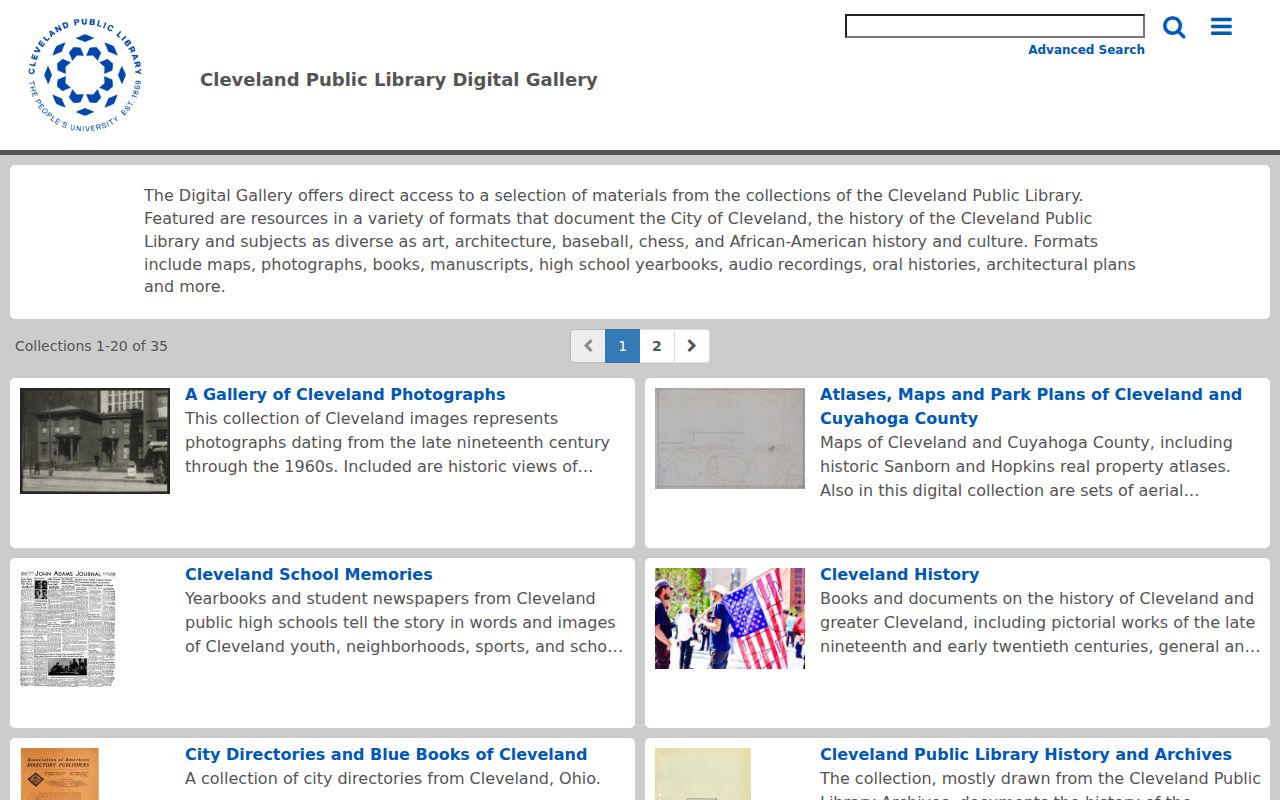Click the Cleveland Public Library logo

(x=85, y=76)
